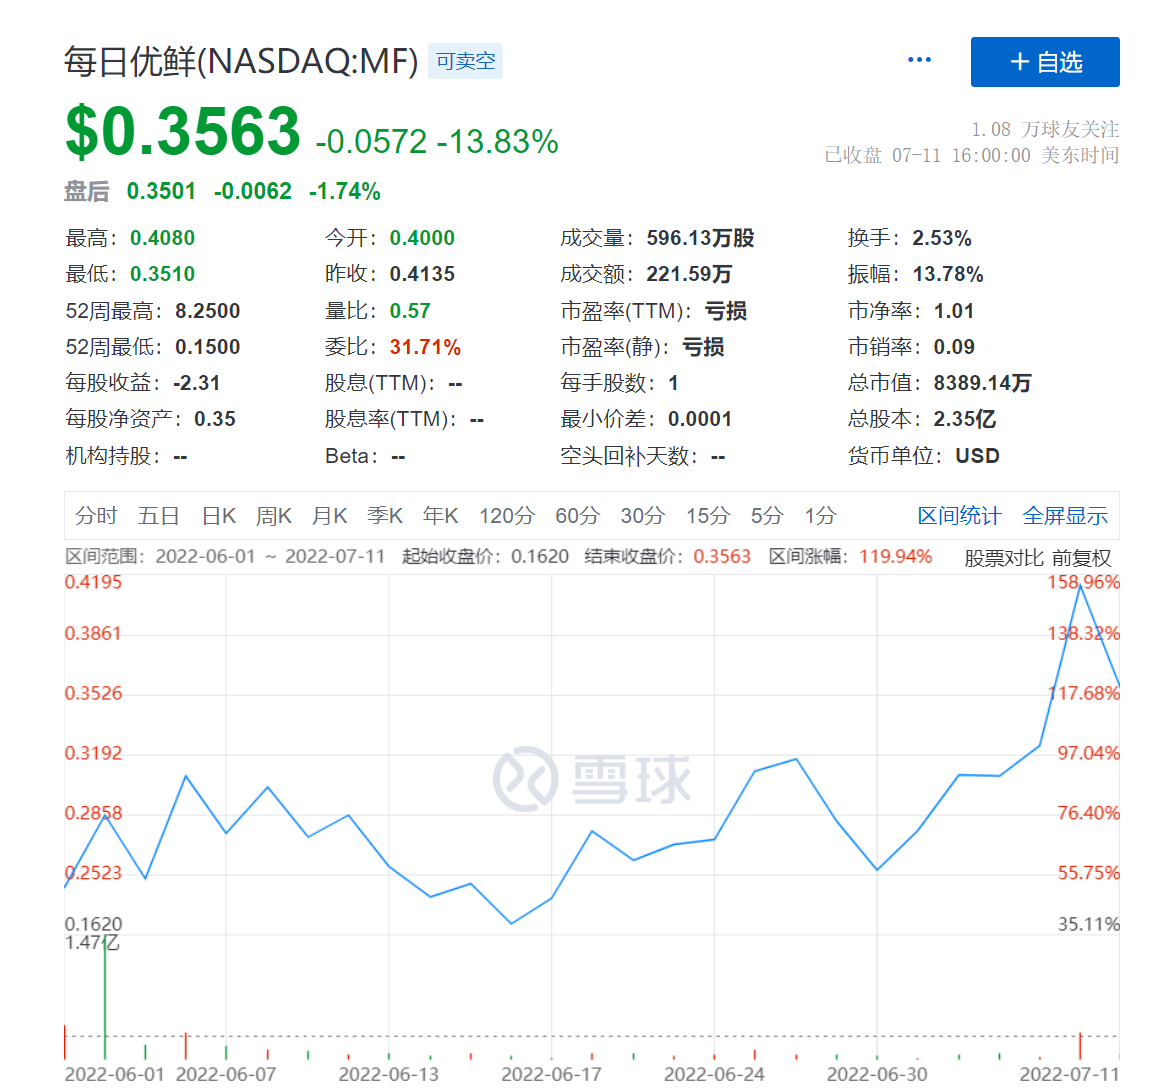Select the 季K chart tab

tap(385, 516)
